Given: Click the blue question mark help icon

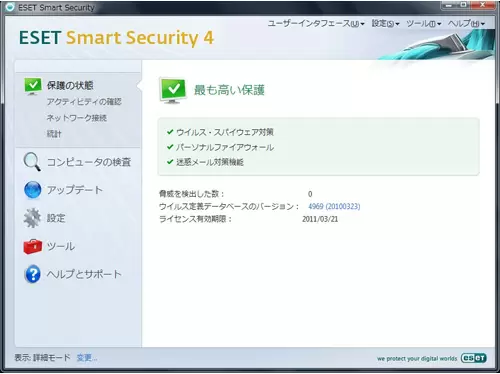Looking at the screenshot, I should pyautogui.click(x=33, y=274).
